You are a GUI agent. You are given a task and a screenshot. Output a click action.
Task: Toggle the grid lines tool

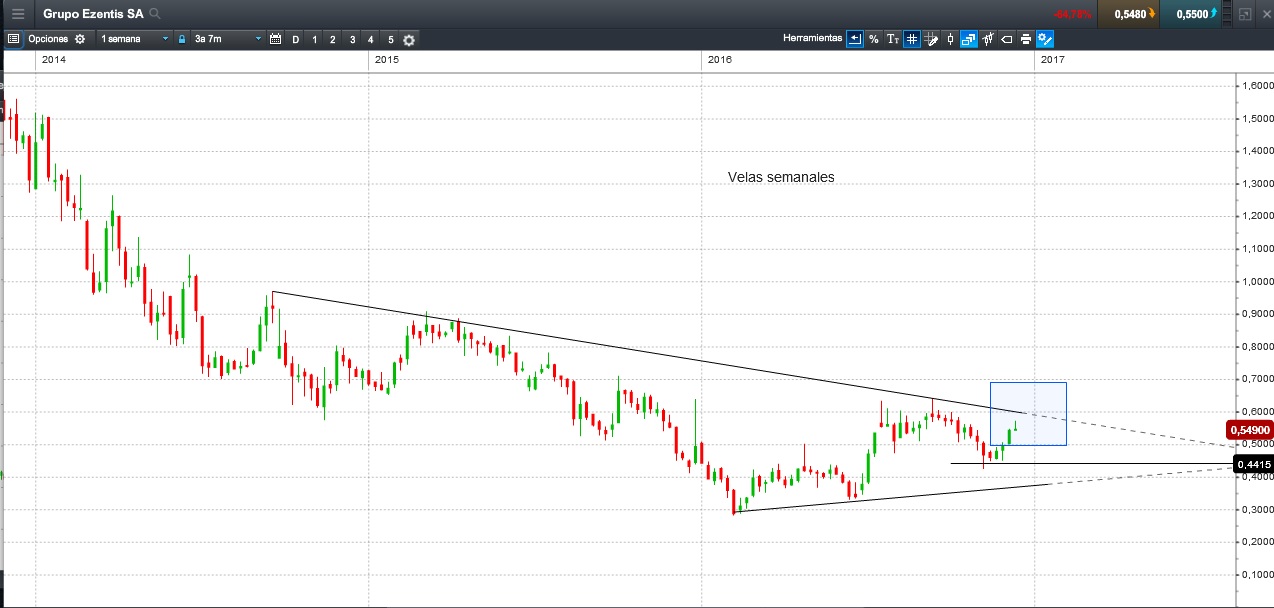912,39
